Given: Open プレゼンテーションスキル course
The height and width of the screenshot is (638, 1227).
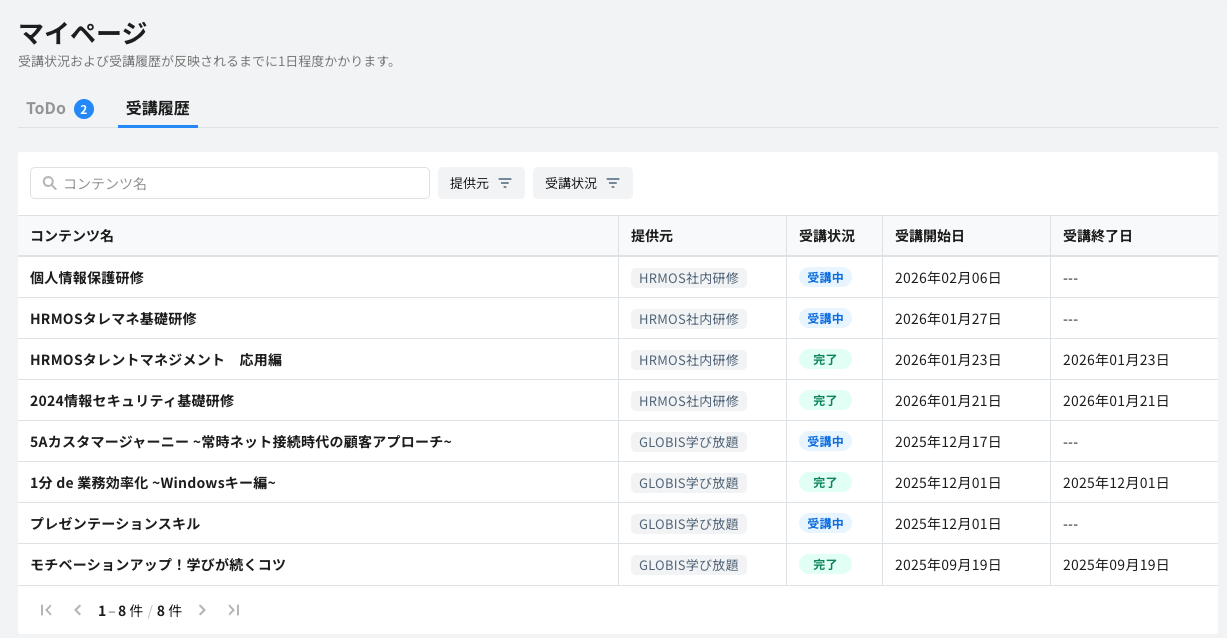Looking at the screenshot, I should 115,523.
